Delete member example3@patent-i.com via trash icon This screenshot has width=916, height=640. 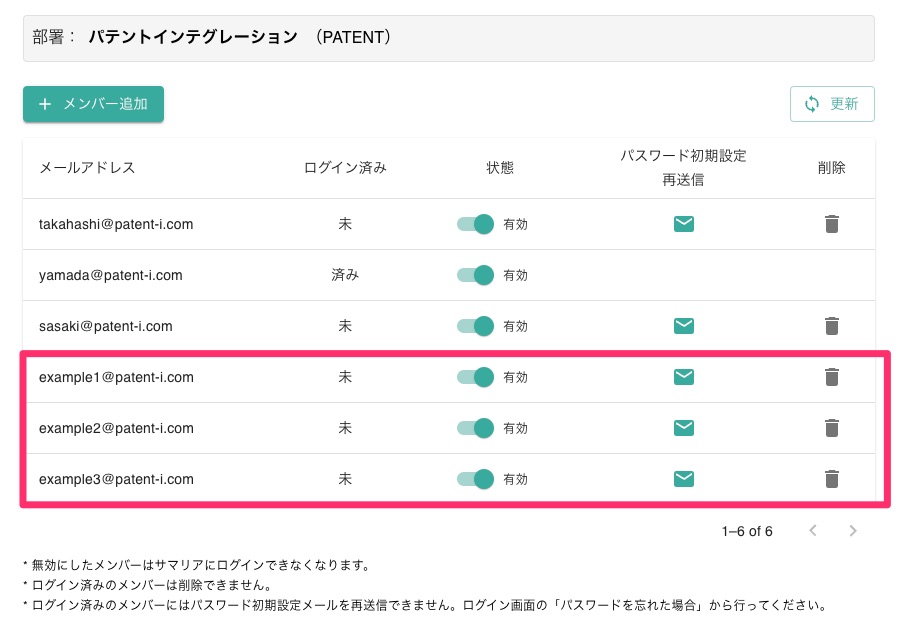(x=832, y=479)
